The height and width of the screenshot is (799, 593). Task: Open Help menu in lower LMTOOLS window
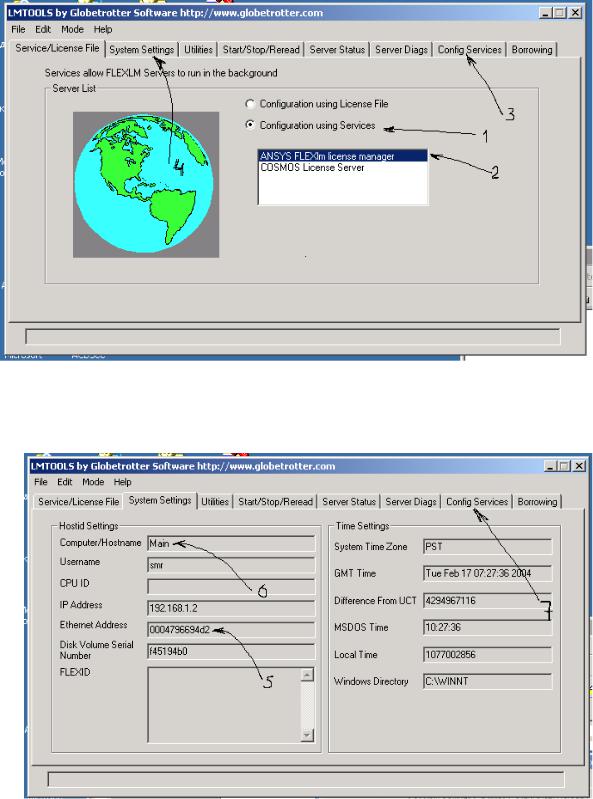point(122,482)
